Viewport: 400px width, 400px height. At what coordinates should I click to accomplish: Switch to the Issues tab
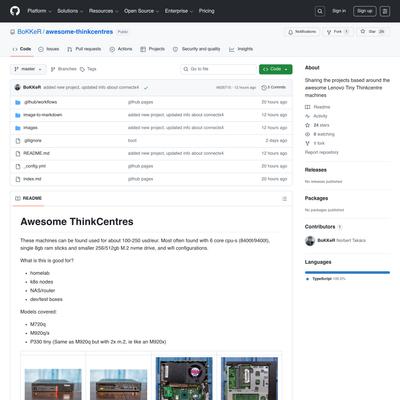49,49
